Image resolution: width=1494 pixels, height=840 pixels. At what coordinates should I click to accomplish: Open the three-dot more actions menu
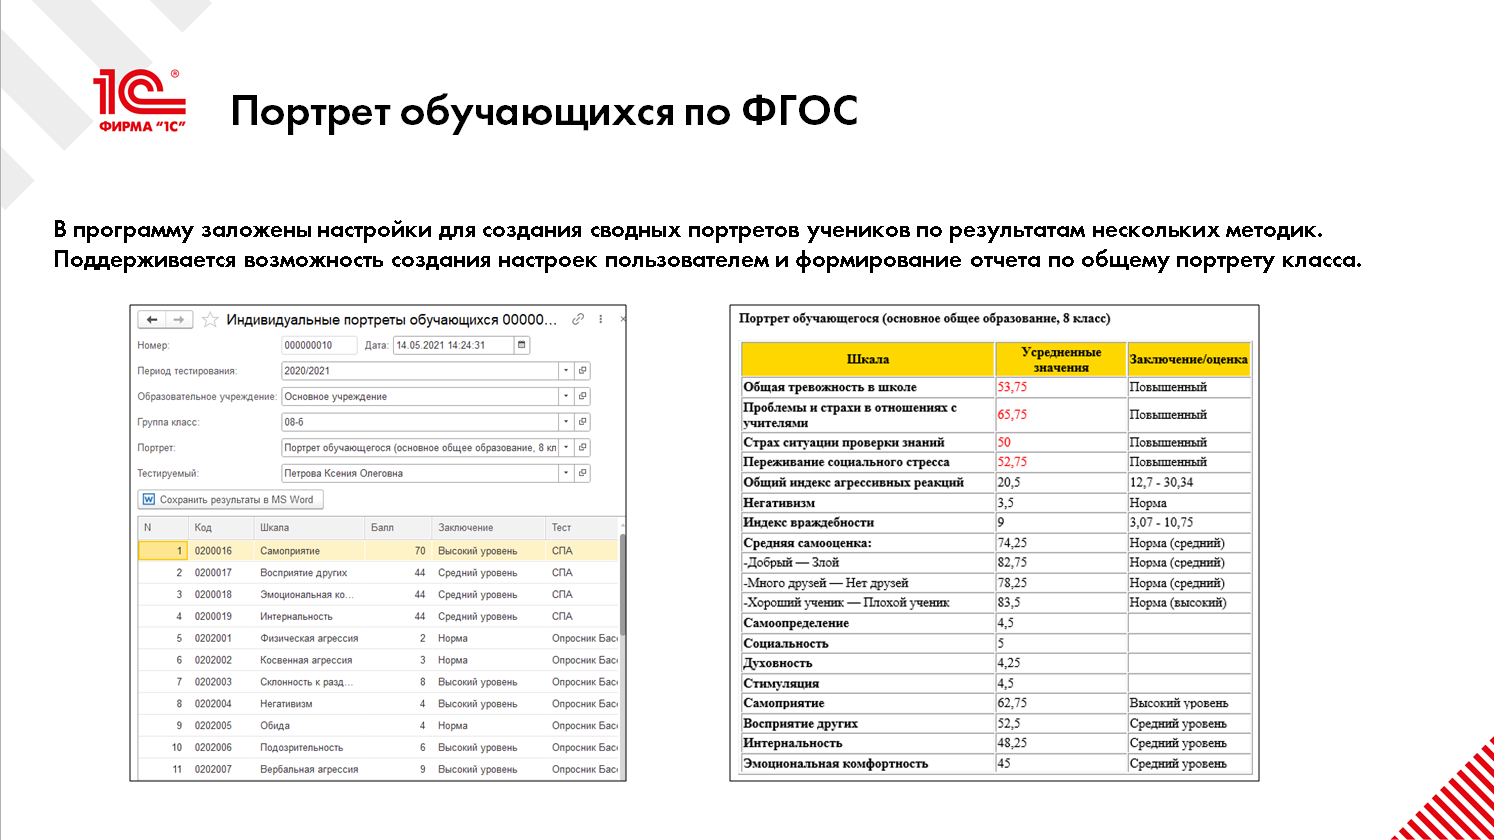click(x=601, y=319)
